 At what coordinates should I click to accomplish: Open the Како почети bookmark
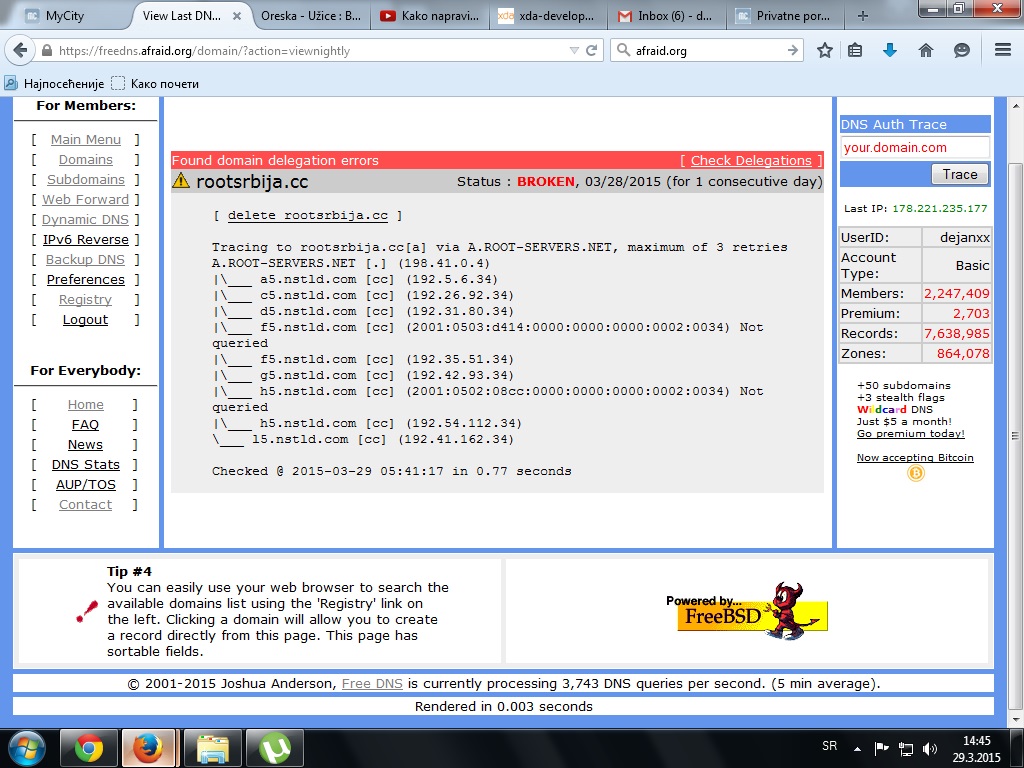point(155,84)
